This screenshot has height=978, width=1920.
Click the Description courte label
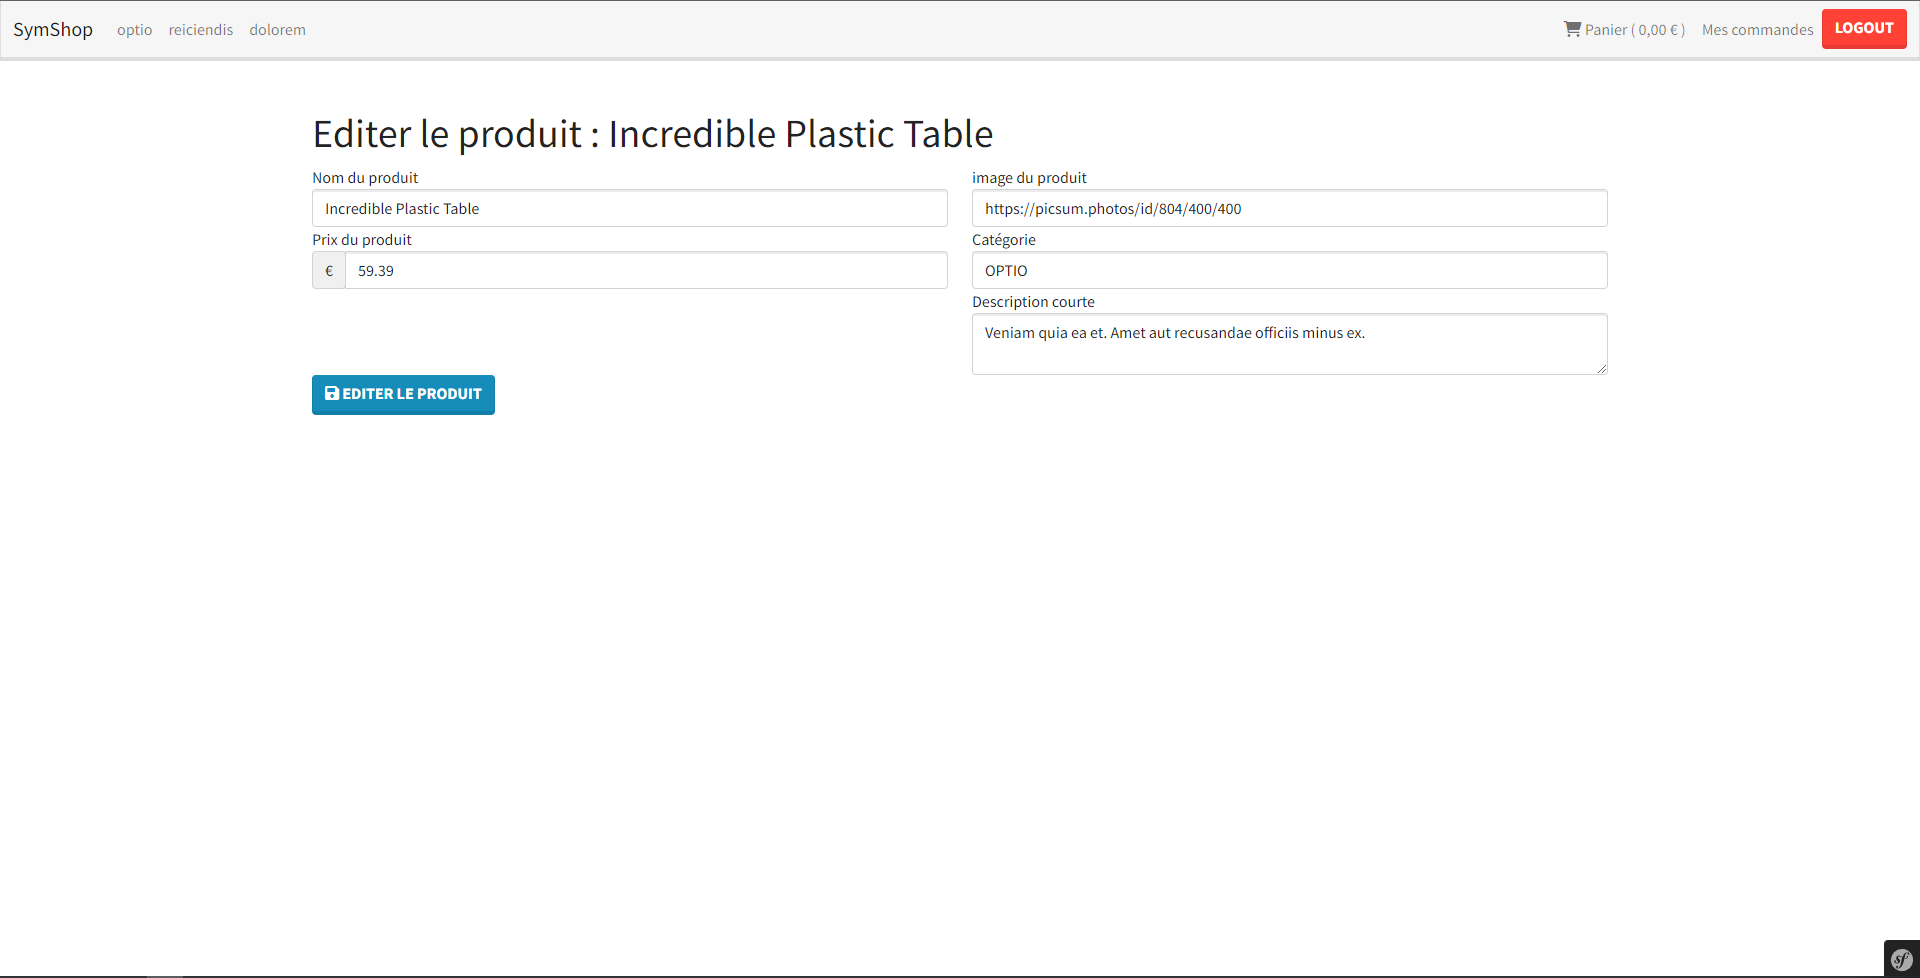point(1033,302)
